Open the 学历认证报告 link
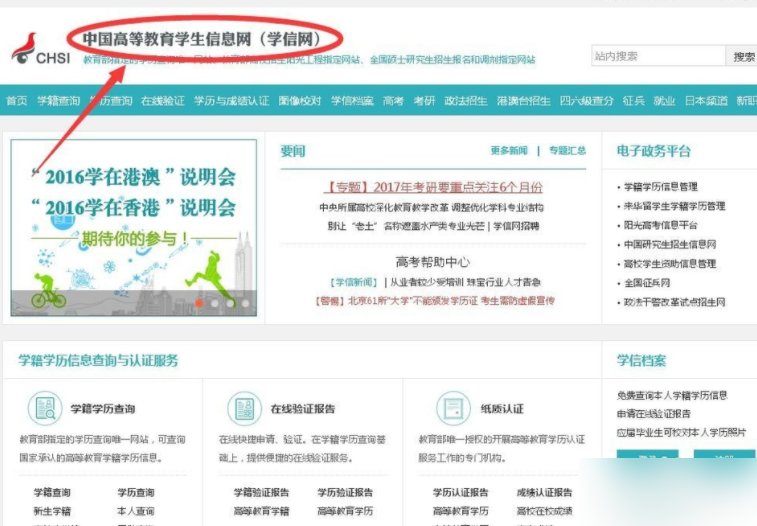This screenshot has height=526, width=757. coord(461,492)
